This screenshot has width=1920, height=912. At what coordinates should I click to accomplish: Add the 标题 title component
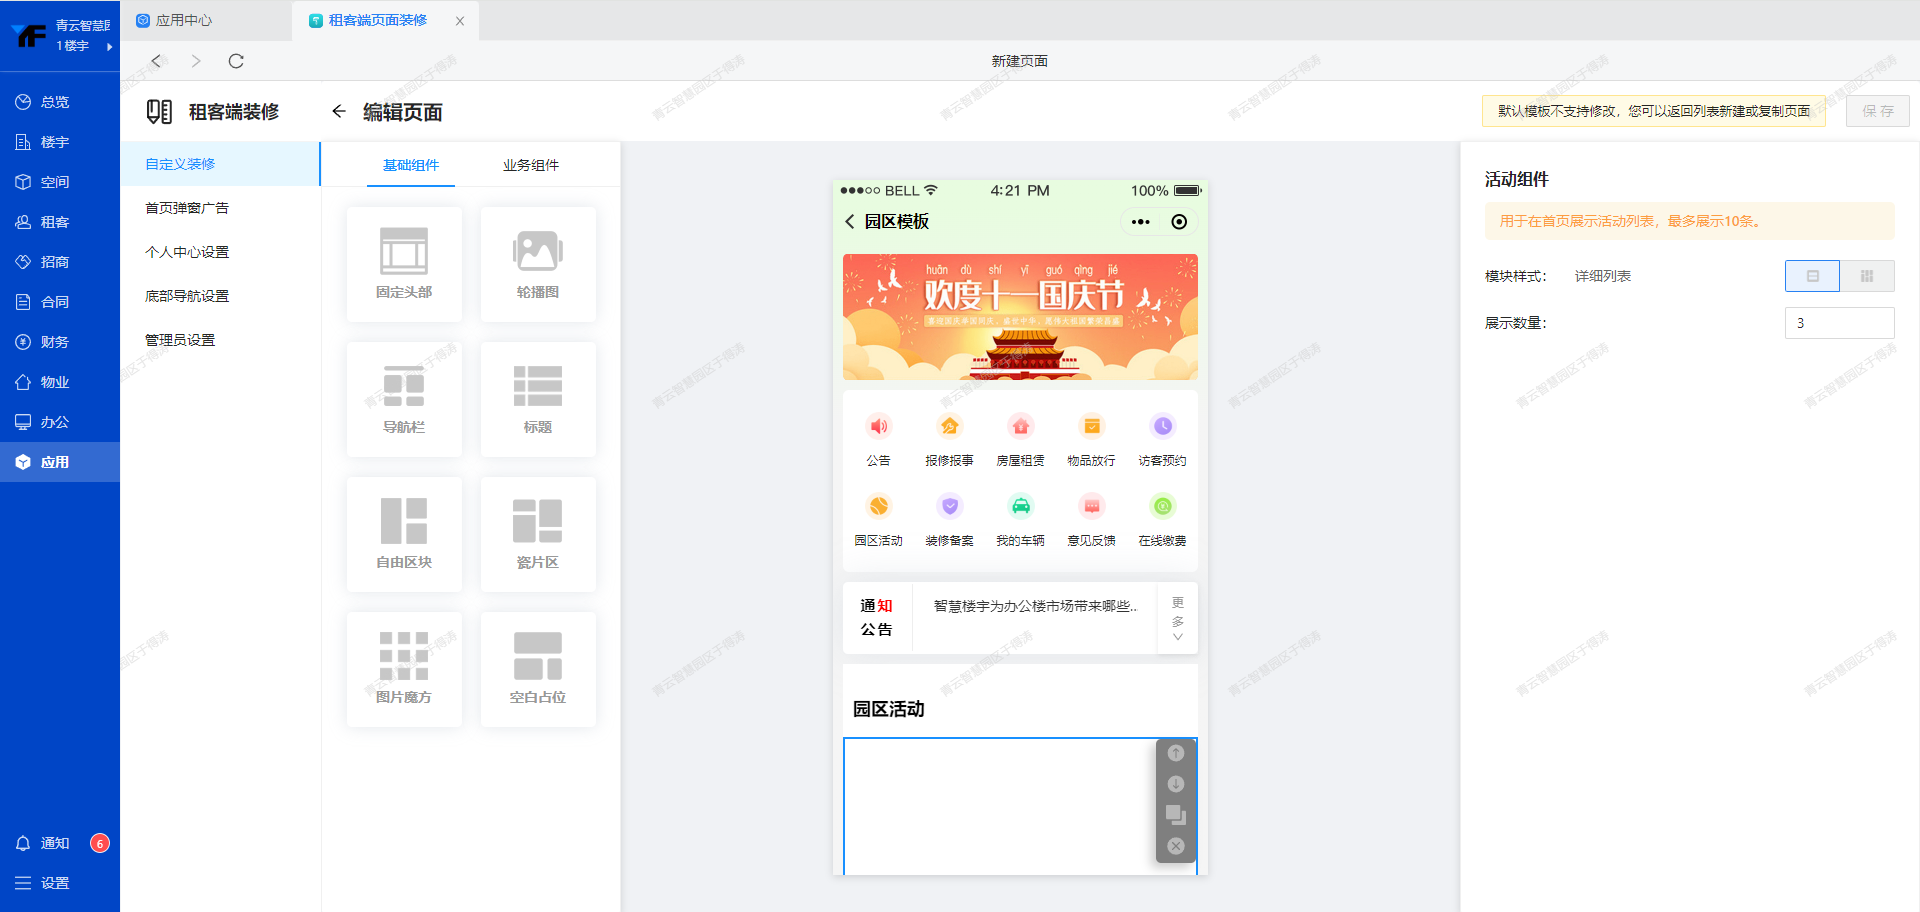point(538,399)
